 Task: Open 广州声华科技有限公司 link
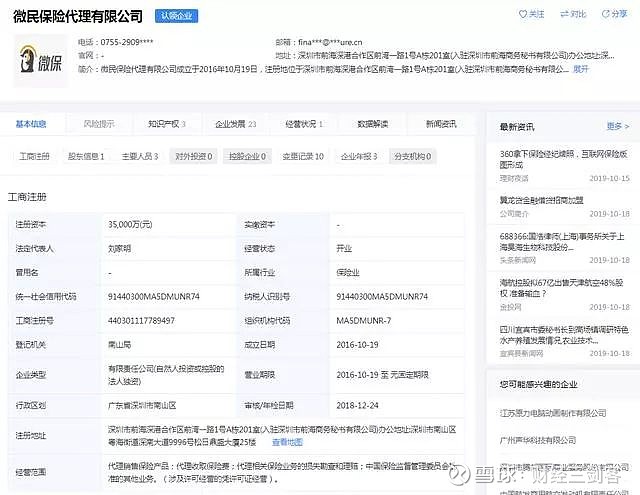[x=538, y=440]
